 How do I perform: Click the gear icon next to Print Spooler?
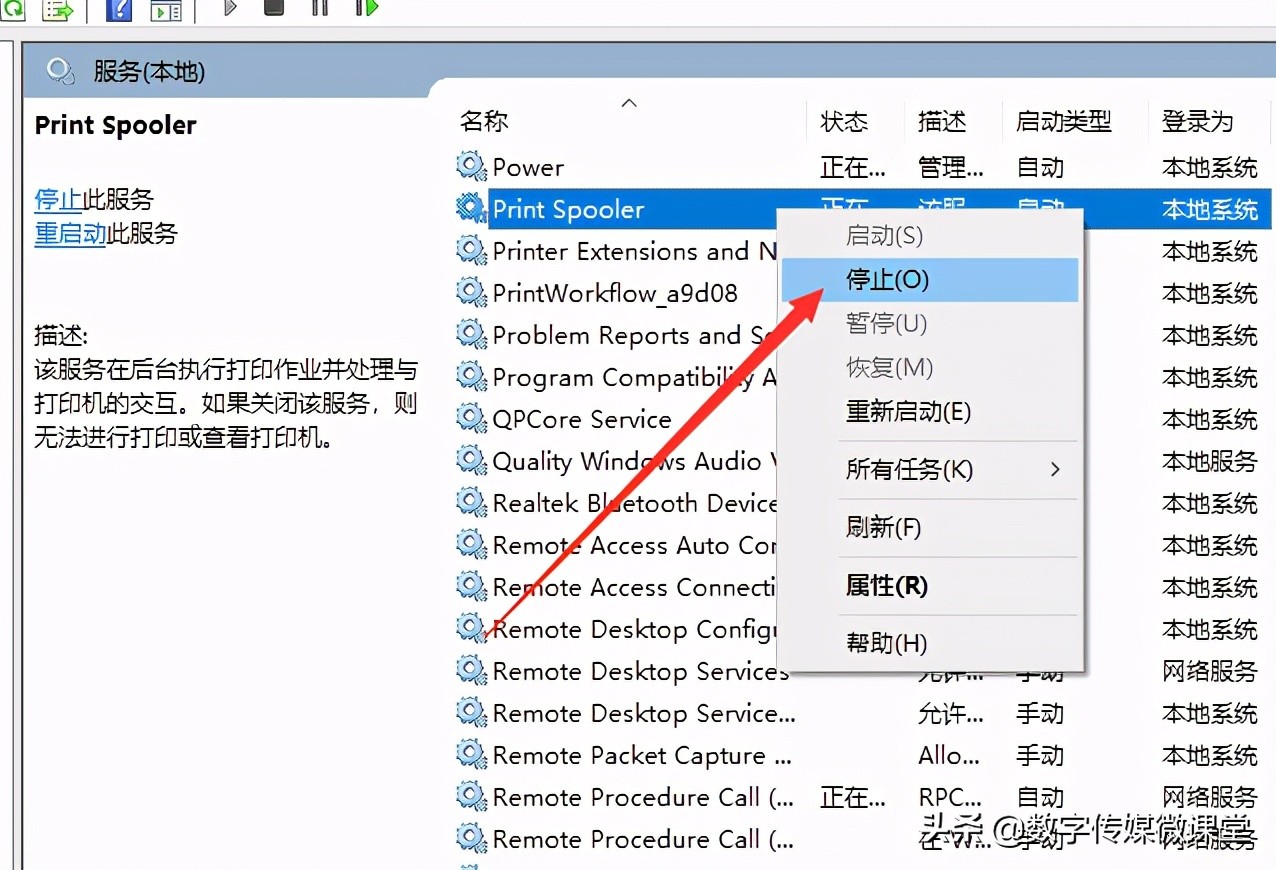(471, 208)
